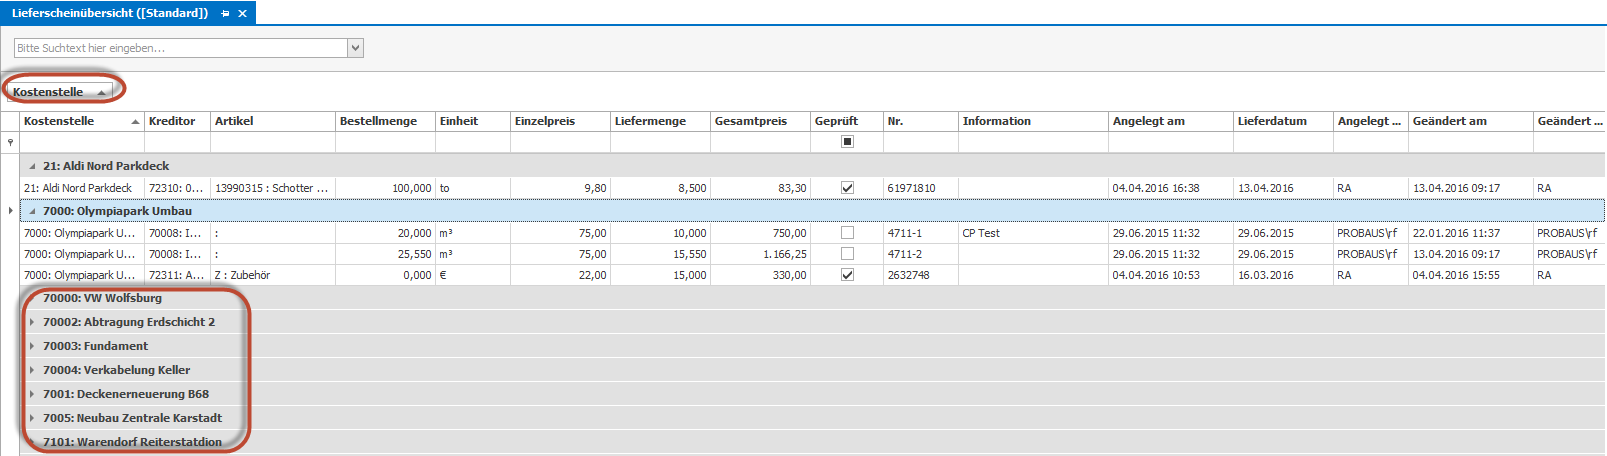The width and height of the screenshot is (1607, 456).
Task: Select the Lieferscheinübersicht ([Standard]) tab
Action: pos(110,13)
